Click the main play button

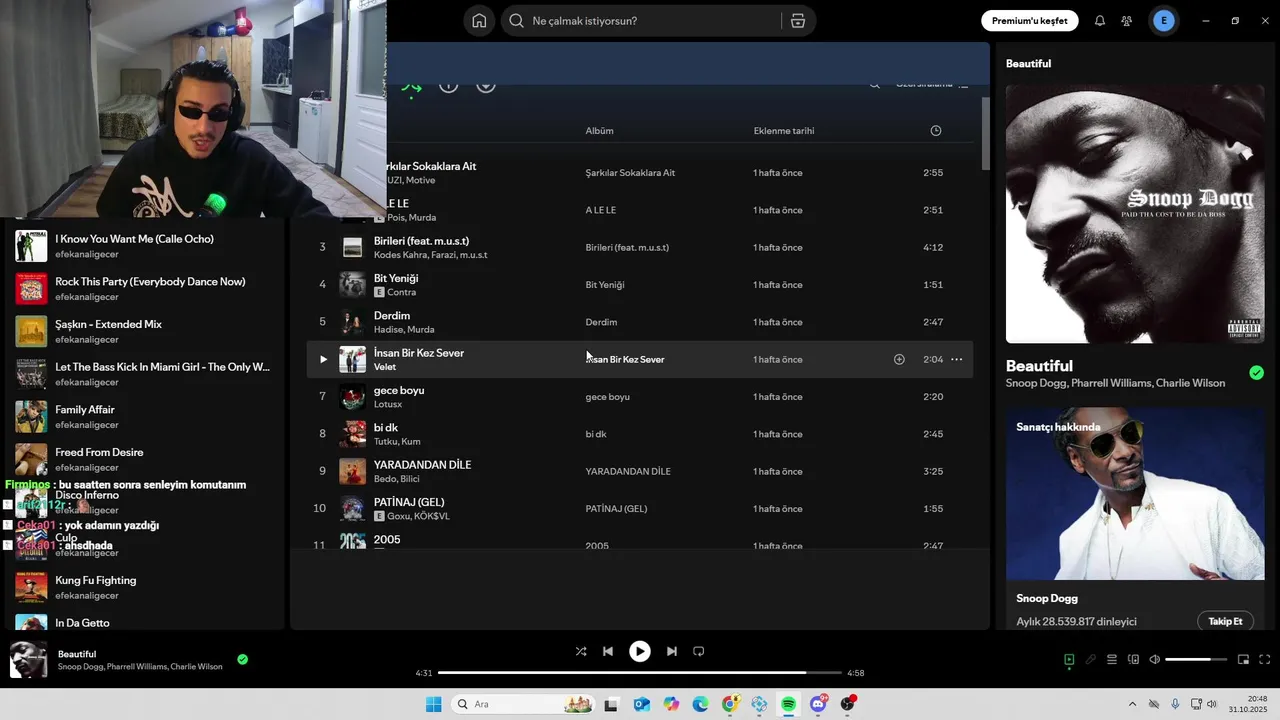(x=640, y=651)
